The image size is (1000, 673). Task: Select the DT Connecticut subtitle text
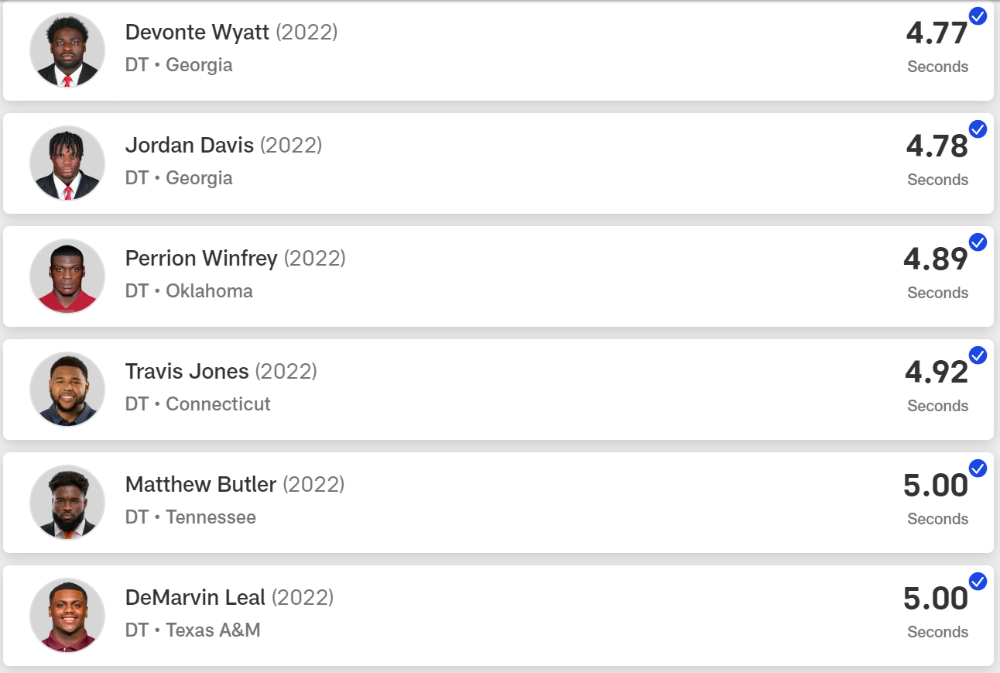click(198, 404)
